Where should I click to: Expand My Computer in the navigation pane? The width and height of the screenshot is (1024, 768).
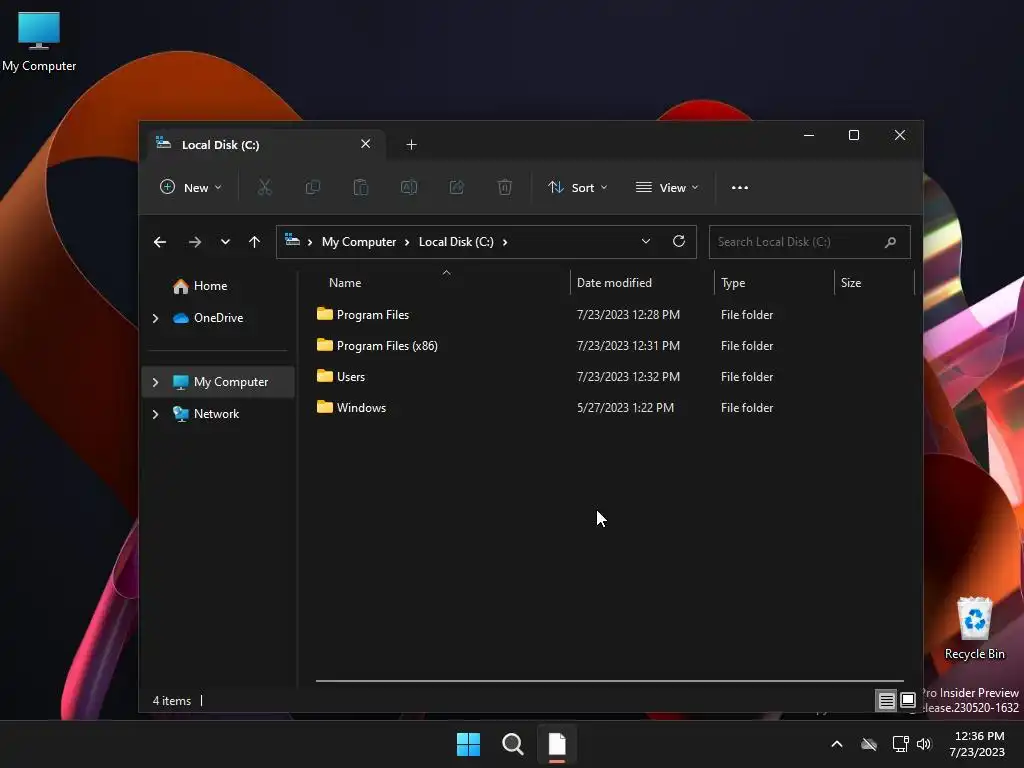[x=155, y=382]
